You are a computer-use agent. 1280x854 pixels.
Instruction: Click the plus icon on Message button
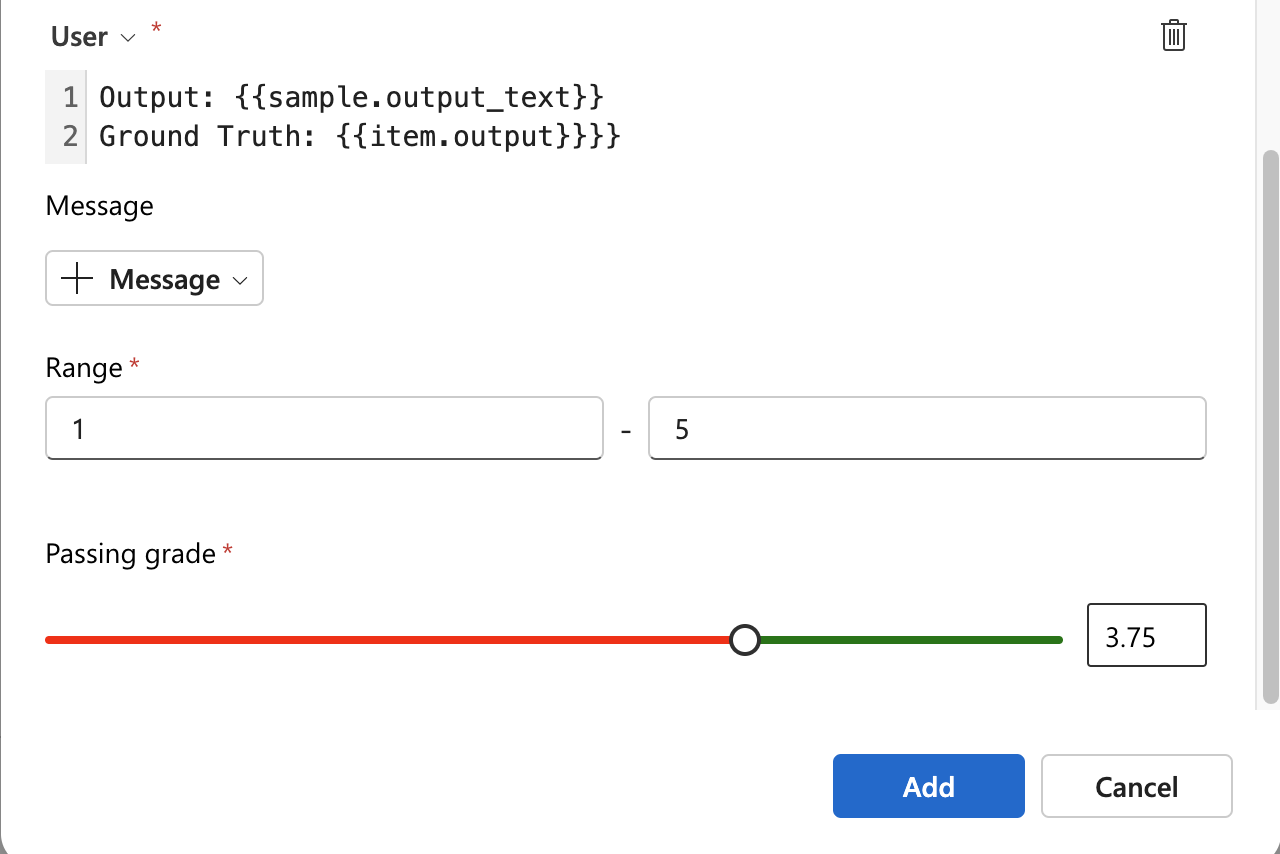77,279
